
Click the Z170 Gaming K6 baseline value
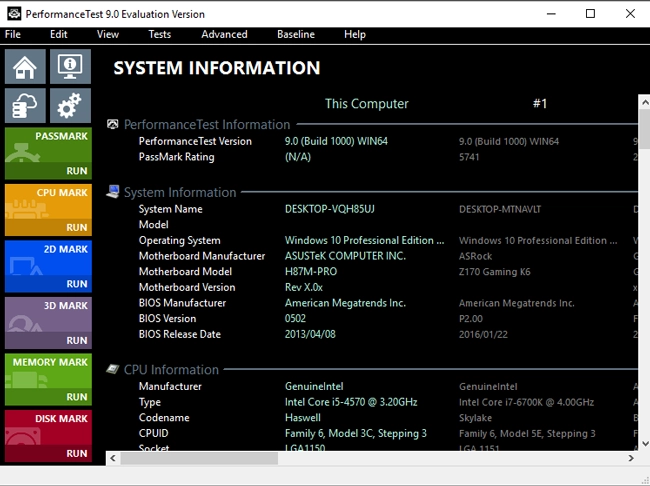495,272
